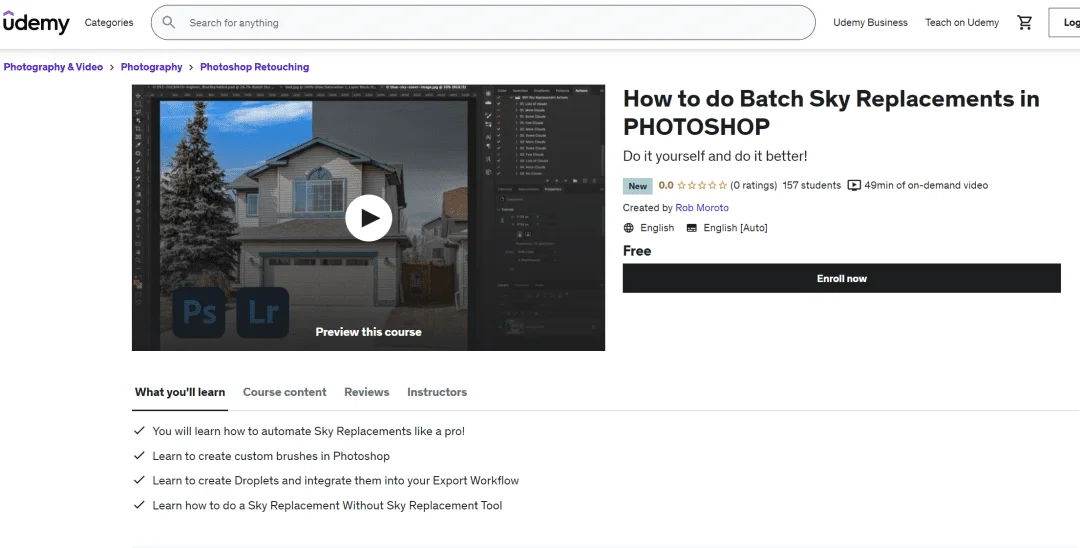Open instructor Rob Moroto's profile
1080x548 pixels.
tap(702, 207)
